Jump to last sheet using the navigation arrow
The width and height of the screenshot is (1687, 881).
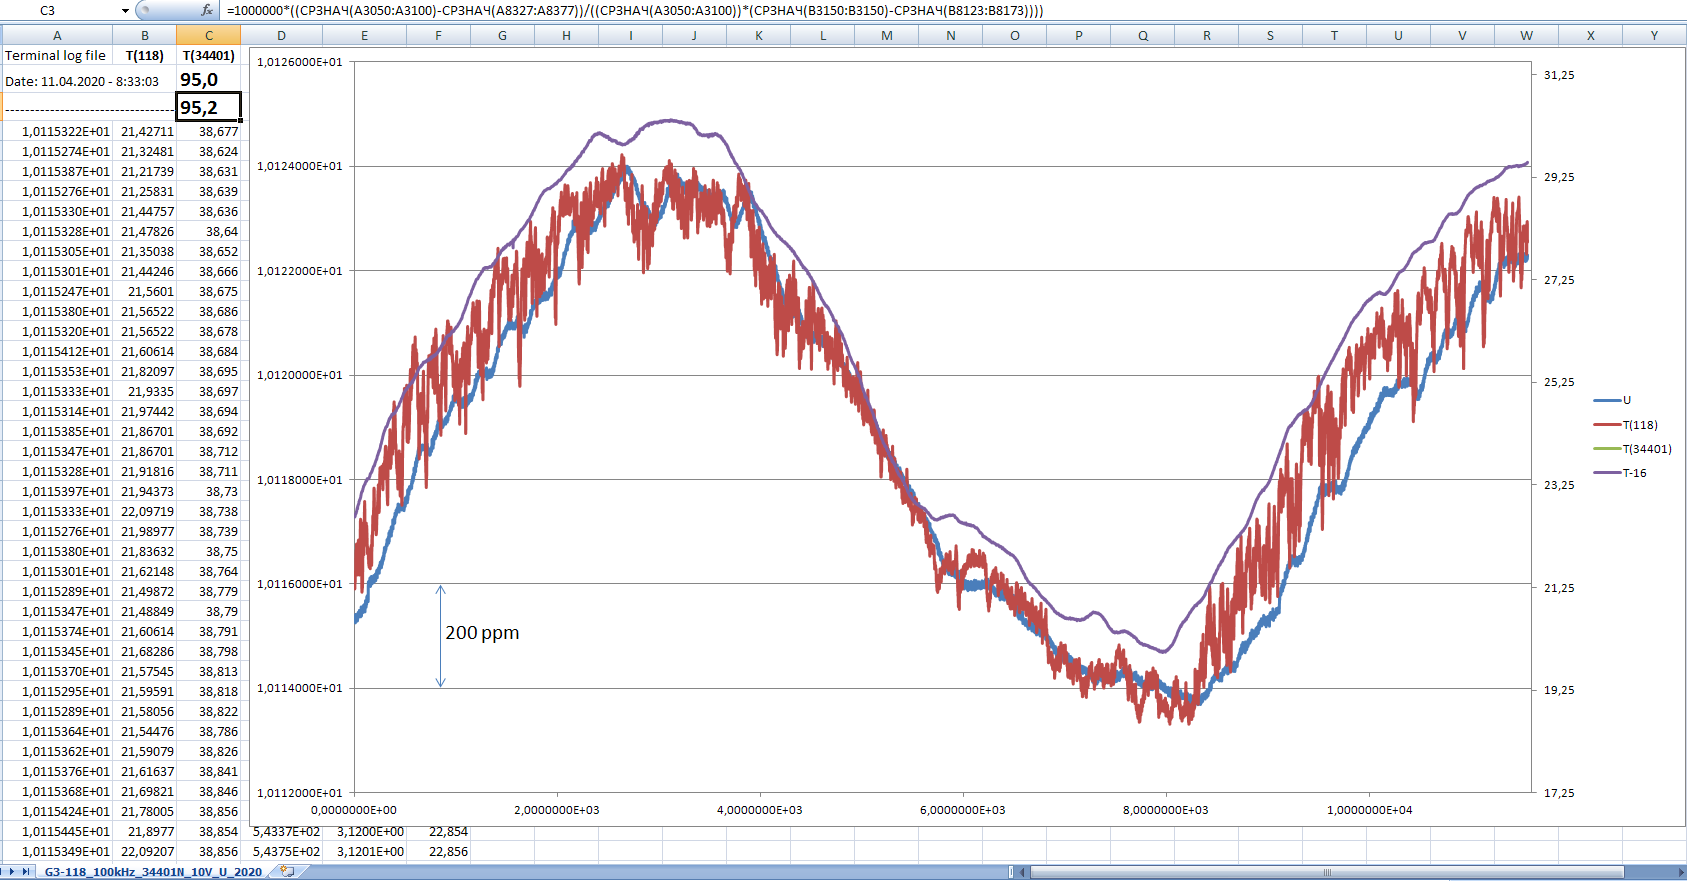coord(25,872)
